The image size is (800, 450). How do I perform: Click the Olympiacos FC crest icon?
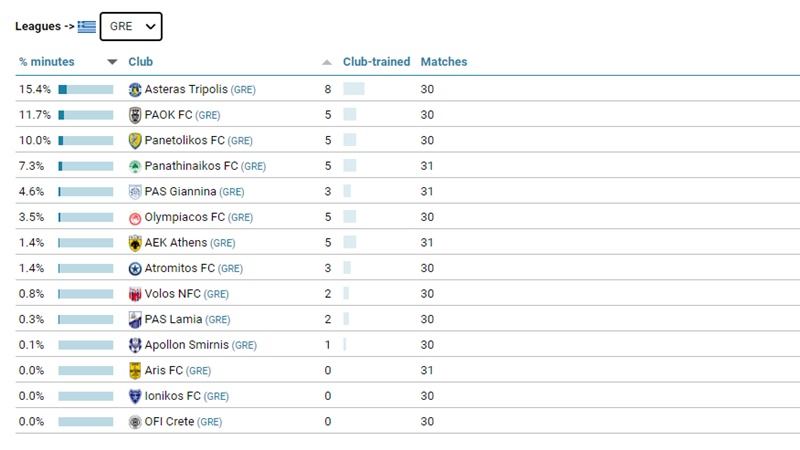tap(135, 217)
